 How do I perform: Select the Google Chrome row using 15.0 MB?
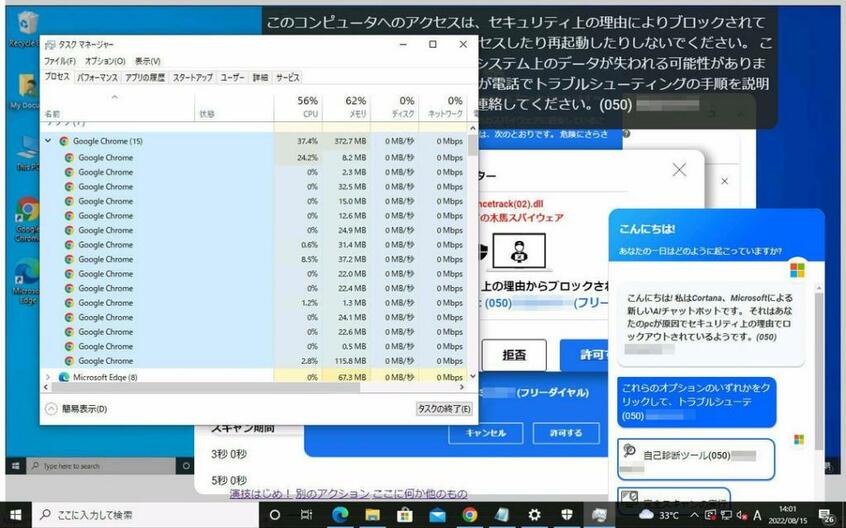point(255,201)
